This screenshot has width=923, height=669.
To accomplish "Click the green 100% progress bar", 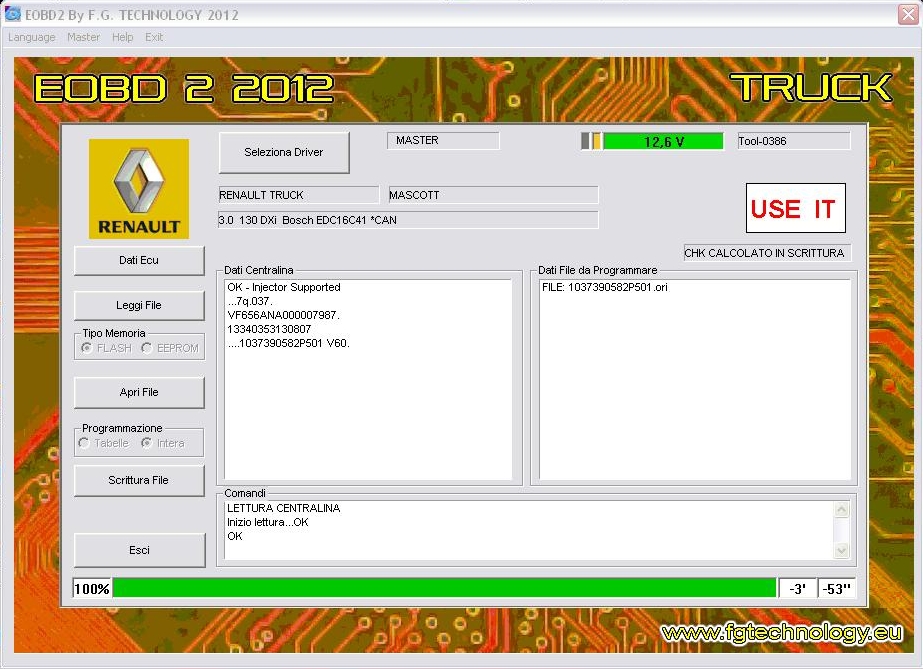I will [x=444, y=588].
